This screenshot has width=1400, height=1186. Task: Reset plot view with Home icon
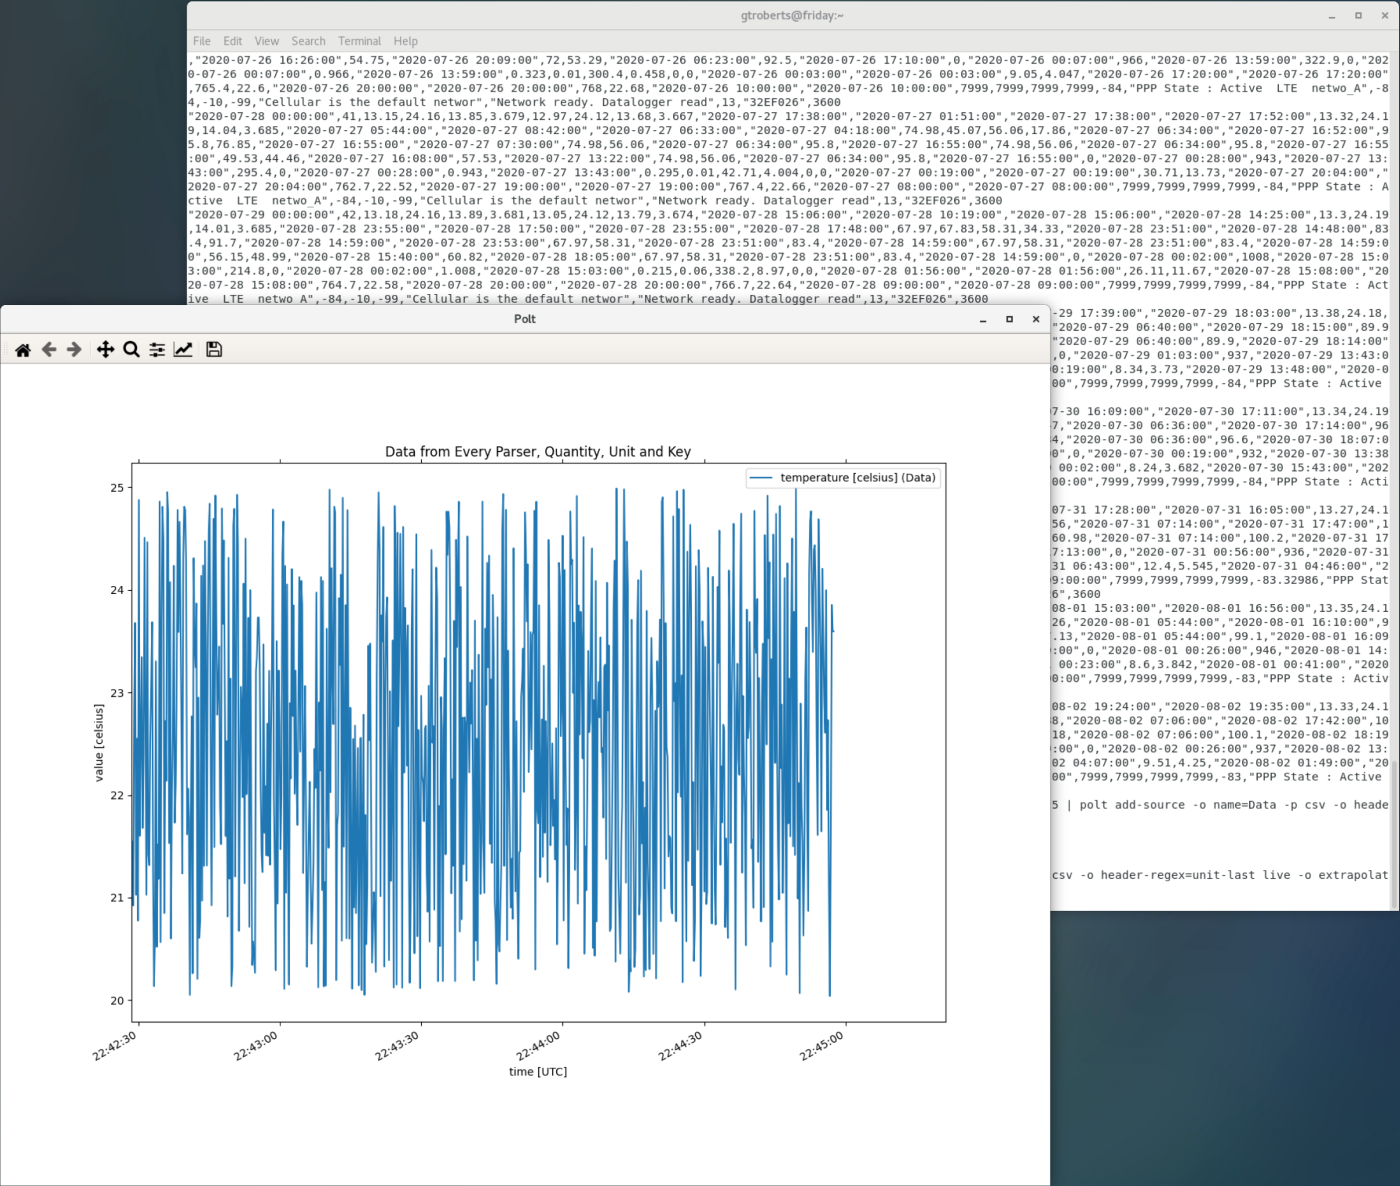pos(23,349)
